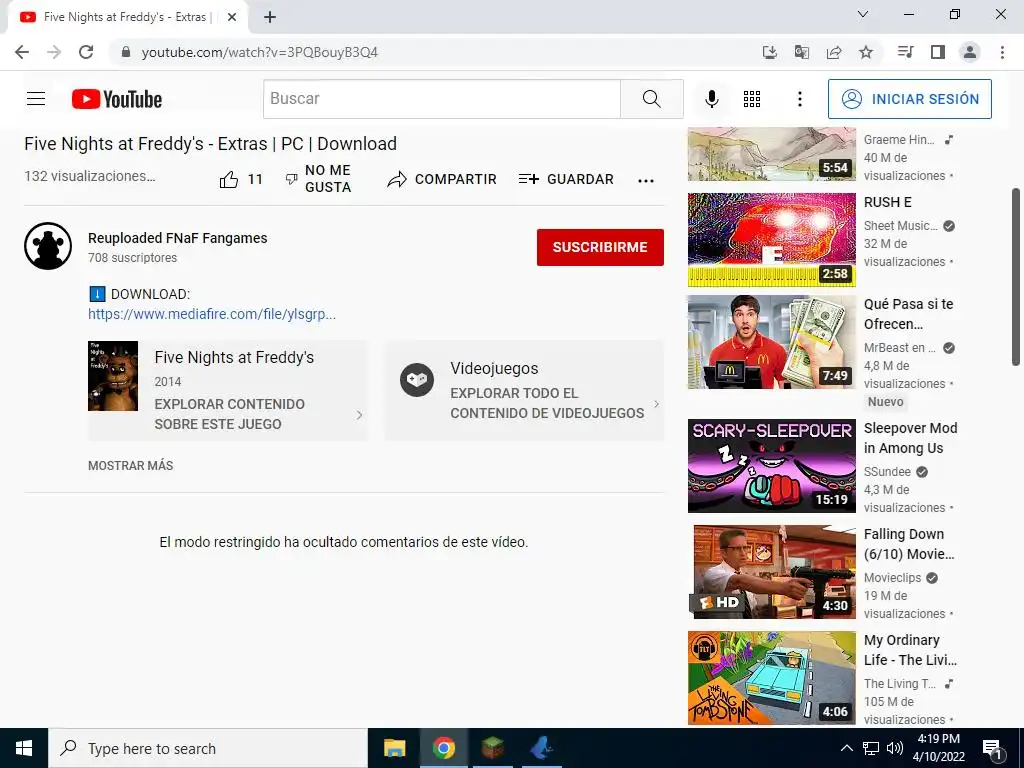Open the YouTube apps grid
This screenshot has height=768, width=1024.
pos(752,99)
